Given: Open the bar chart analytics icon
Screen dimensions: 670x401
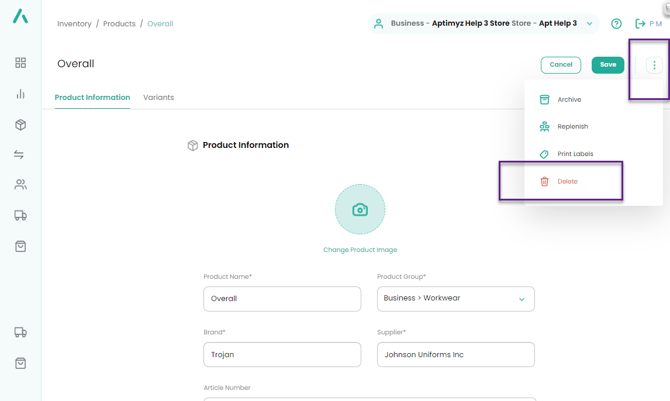Looking at the screenshot, I should [x=20, y=94].
